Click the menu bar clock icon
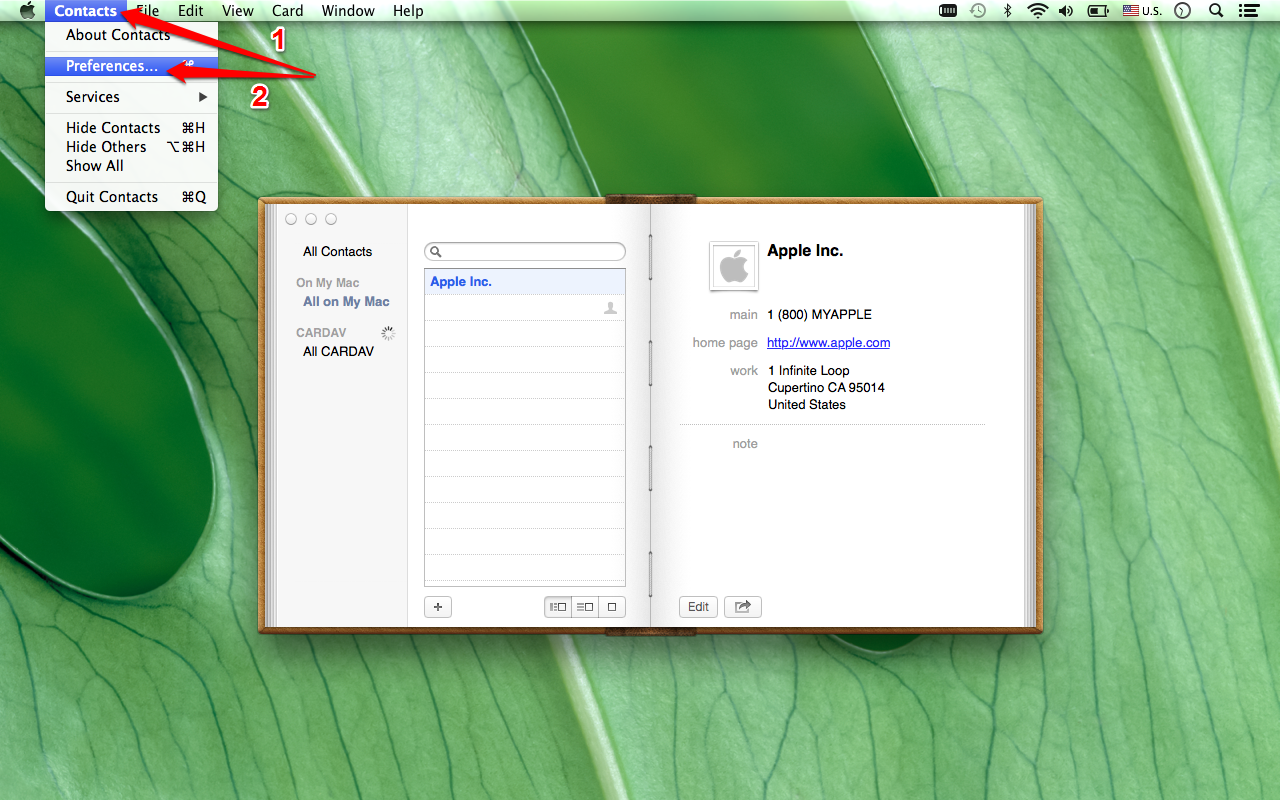 [x=1183, y=11]
